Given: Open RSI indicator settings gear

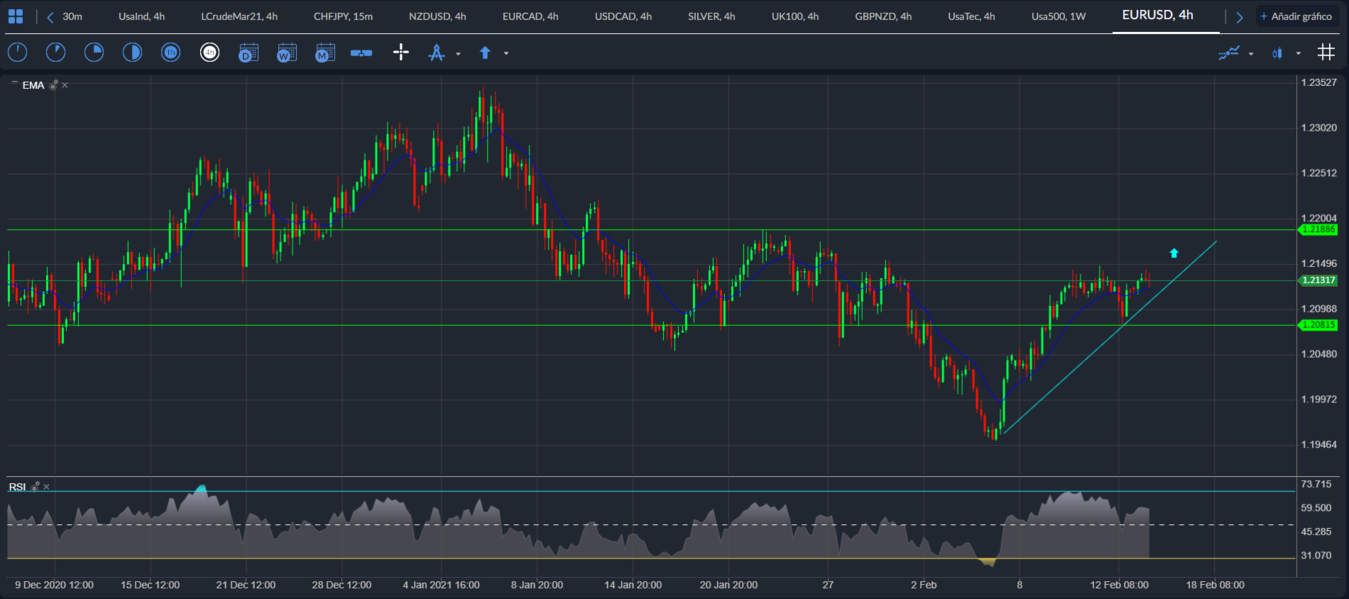Looking at the screenshot, I should click(35, 486).
